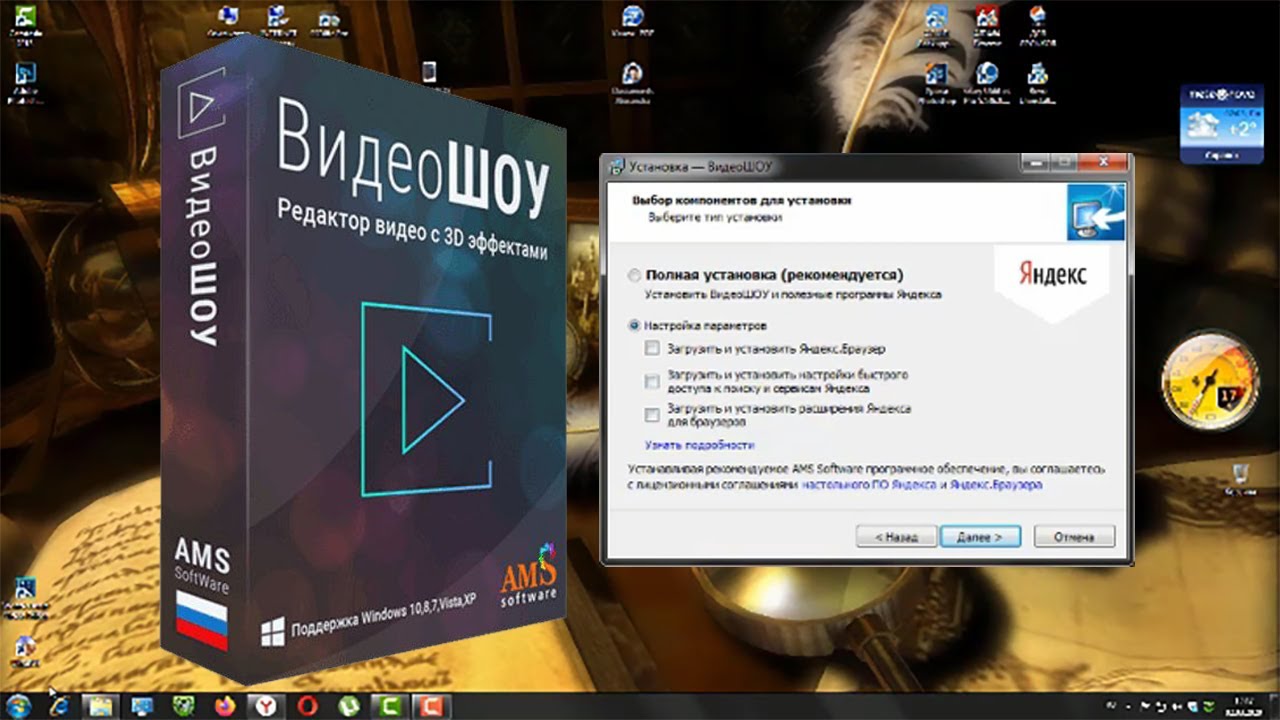Select the Полная установка (рекомендуется) radio button
Viewport: 1280px width, 720px height.
[634, 275]
